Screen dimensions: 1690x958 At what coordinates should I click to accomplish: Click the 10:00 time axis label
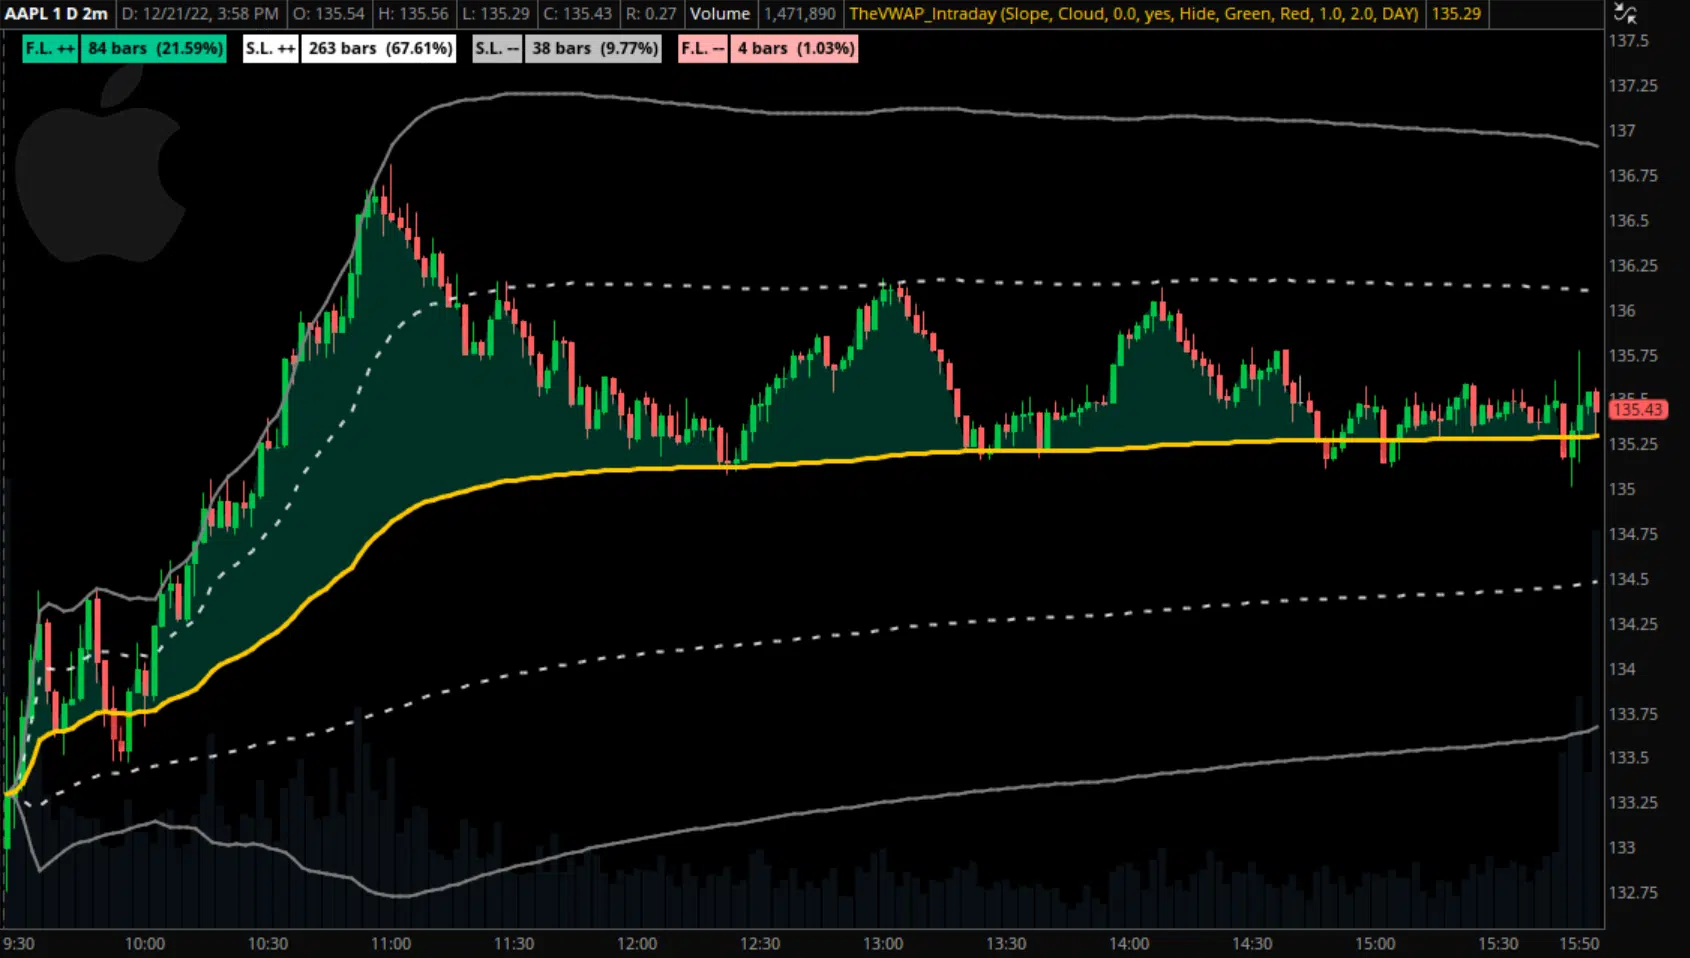point(145,943)
